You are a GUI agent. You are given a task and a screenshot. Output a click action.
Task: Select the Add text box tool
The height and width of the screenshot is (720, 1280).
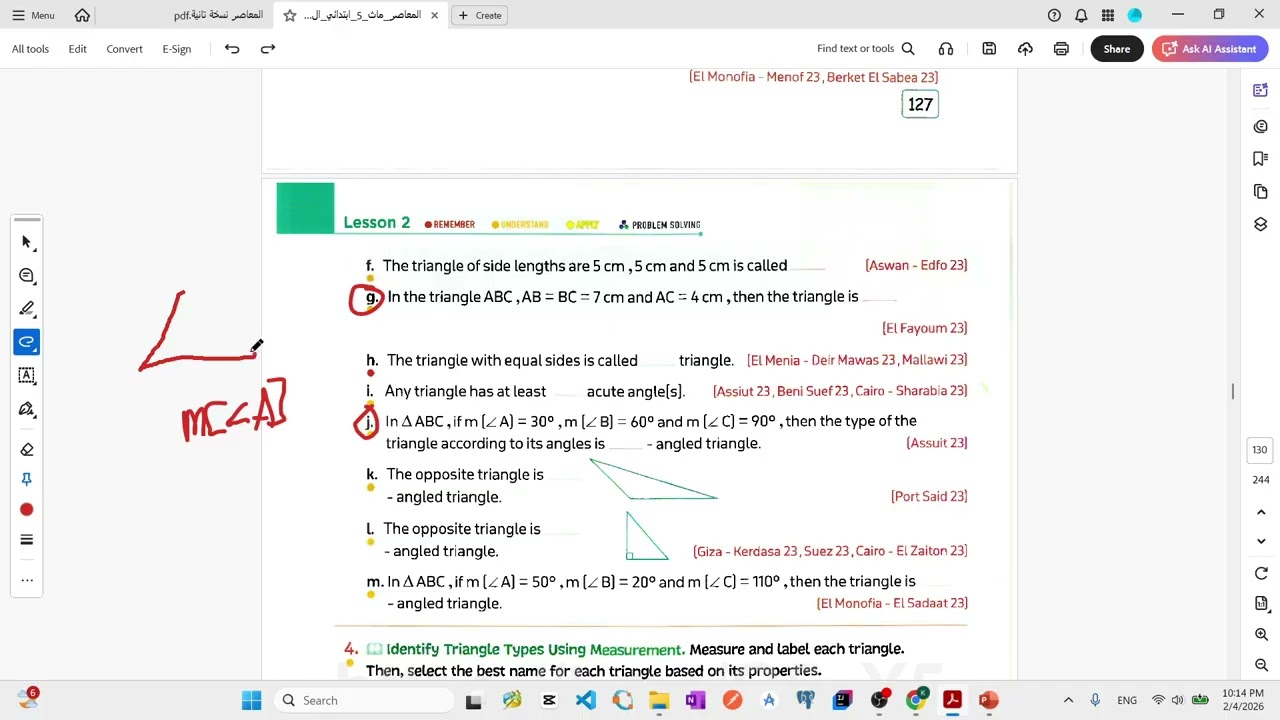(x=27, y=375)
